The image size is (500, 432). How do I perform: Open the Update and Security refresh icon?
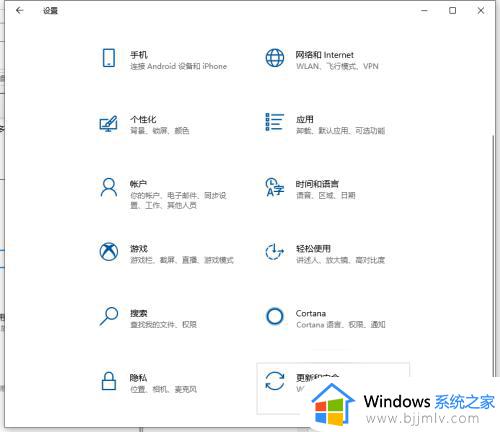click(x=275, y=381)
